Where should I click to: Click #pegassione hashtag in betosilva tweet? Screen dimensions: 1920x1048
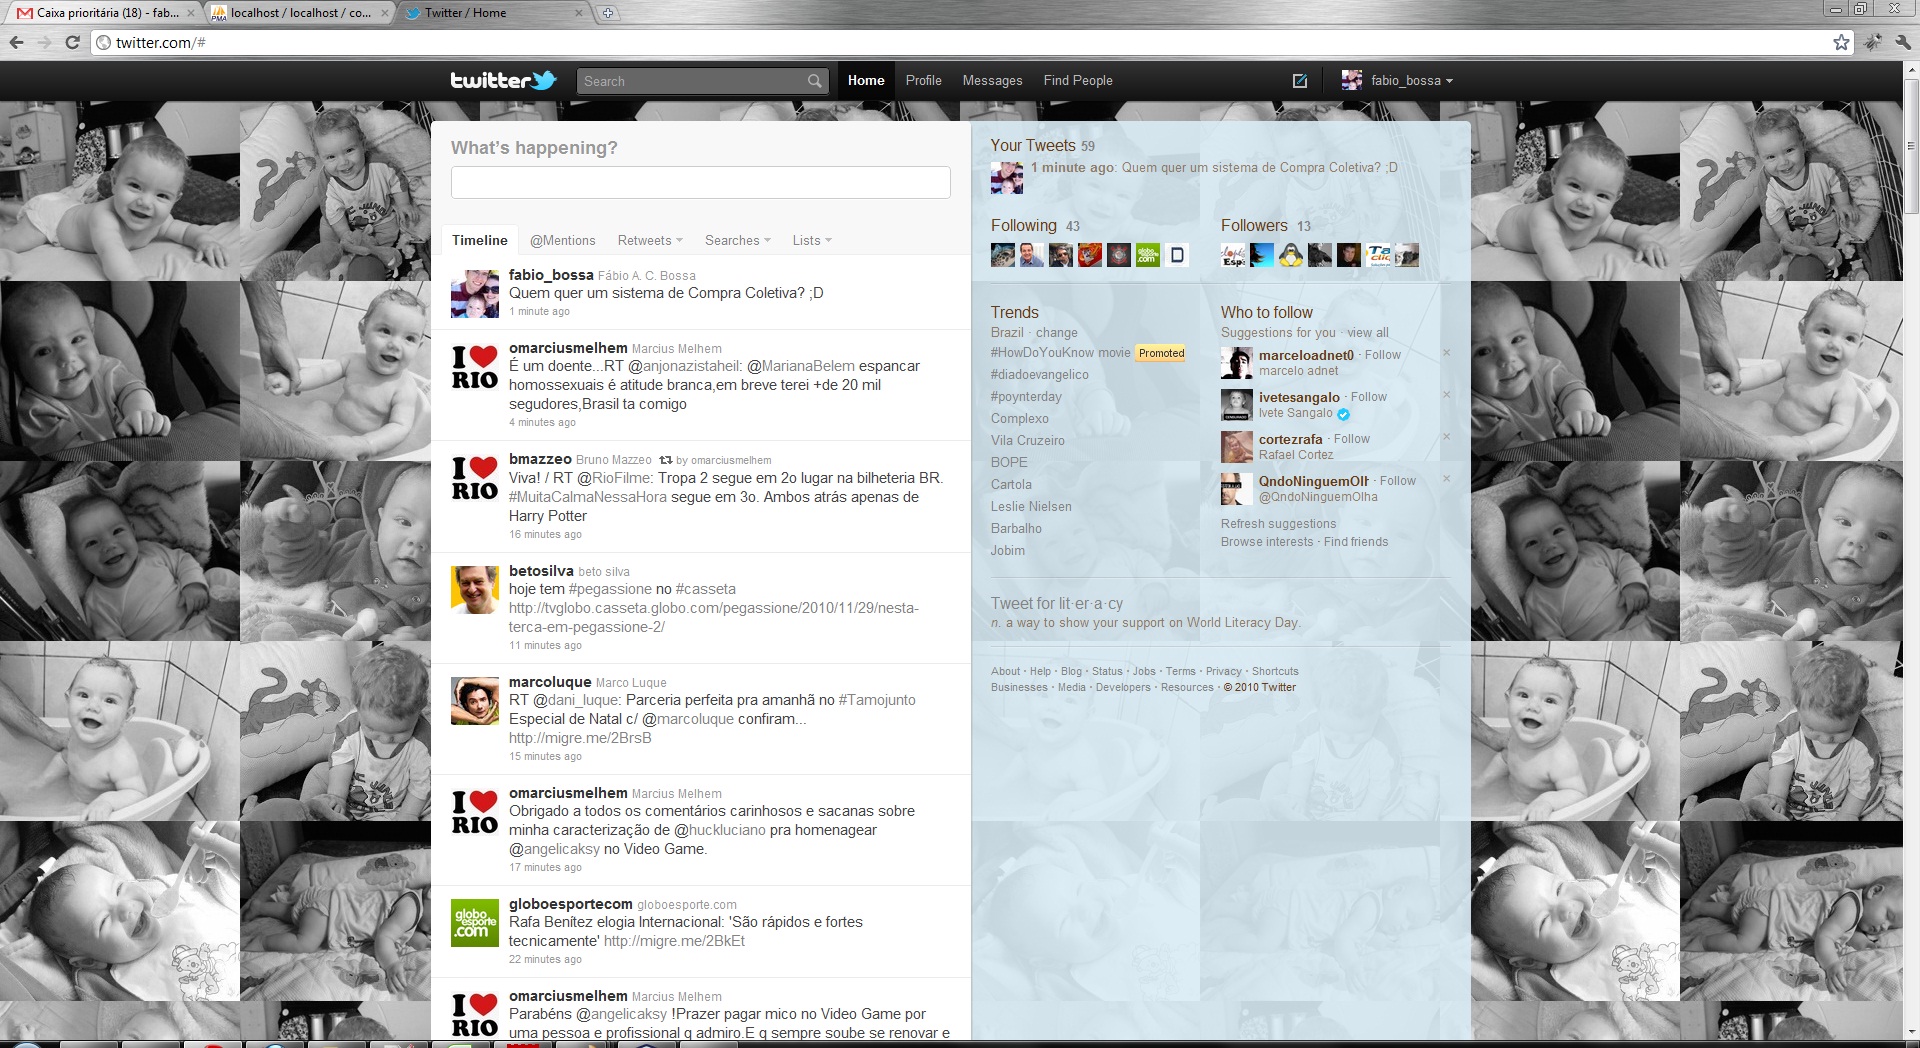[x=610, y=589]
